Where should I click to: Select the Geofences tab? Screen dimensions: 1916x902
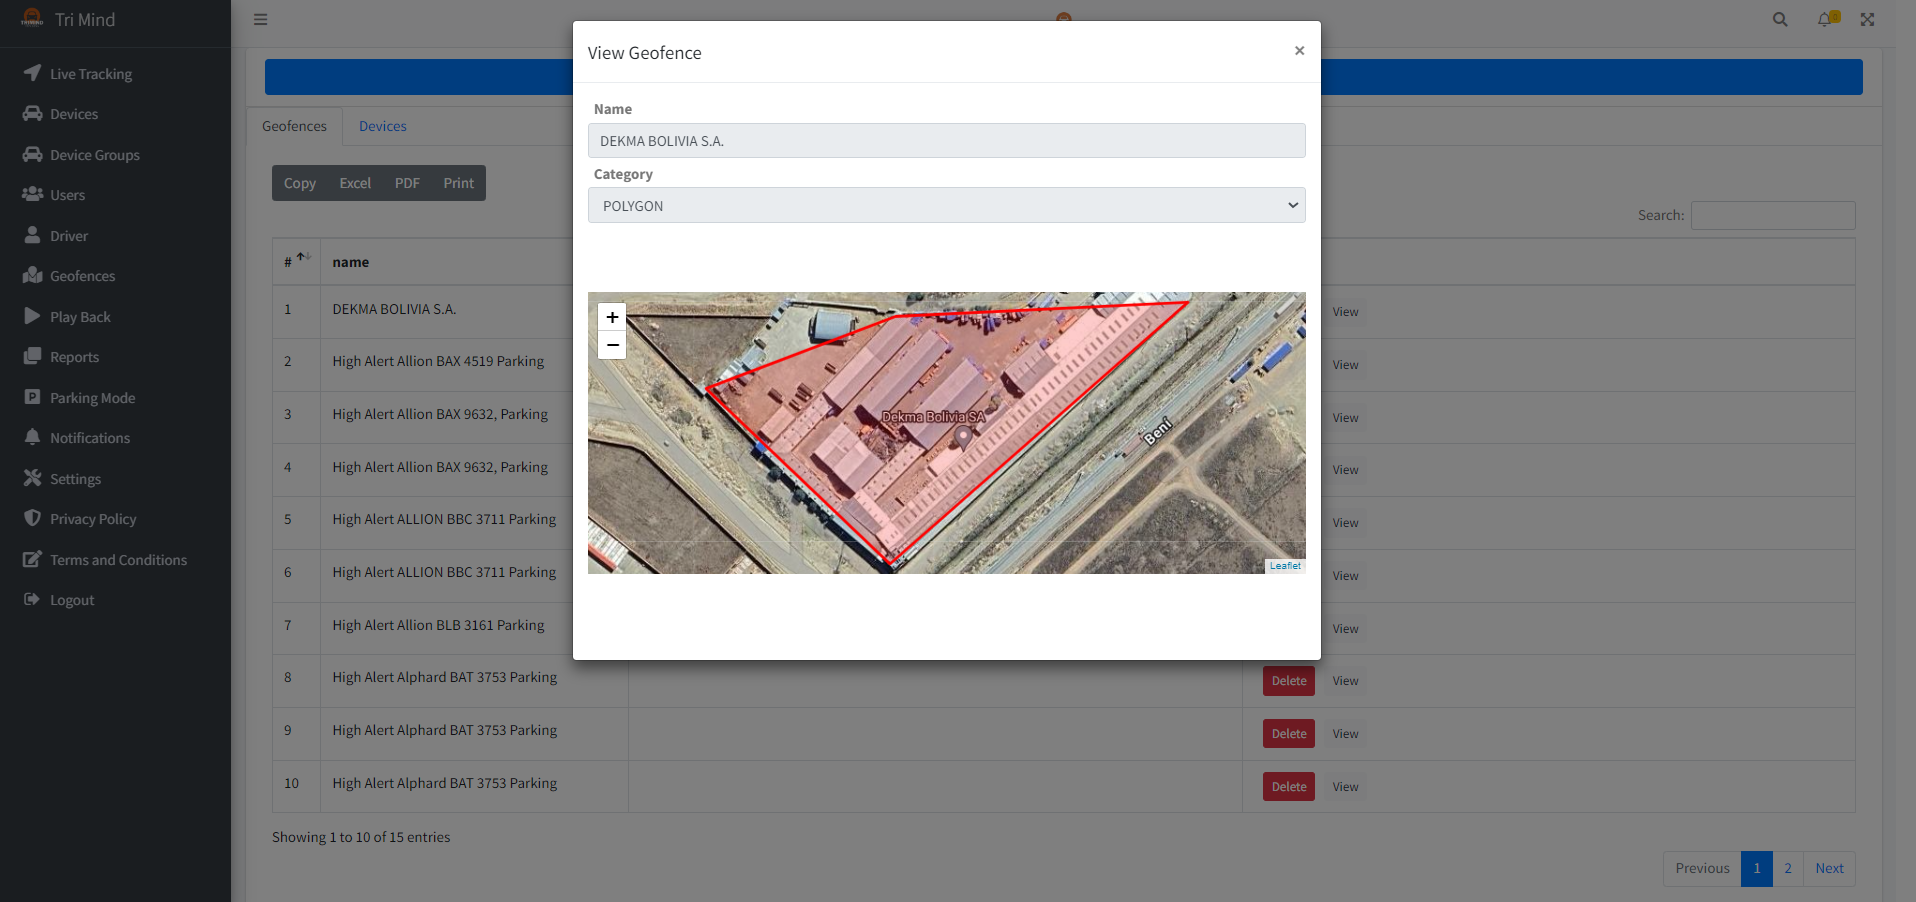pyautogui.click(x=293, y=126)
